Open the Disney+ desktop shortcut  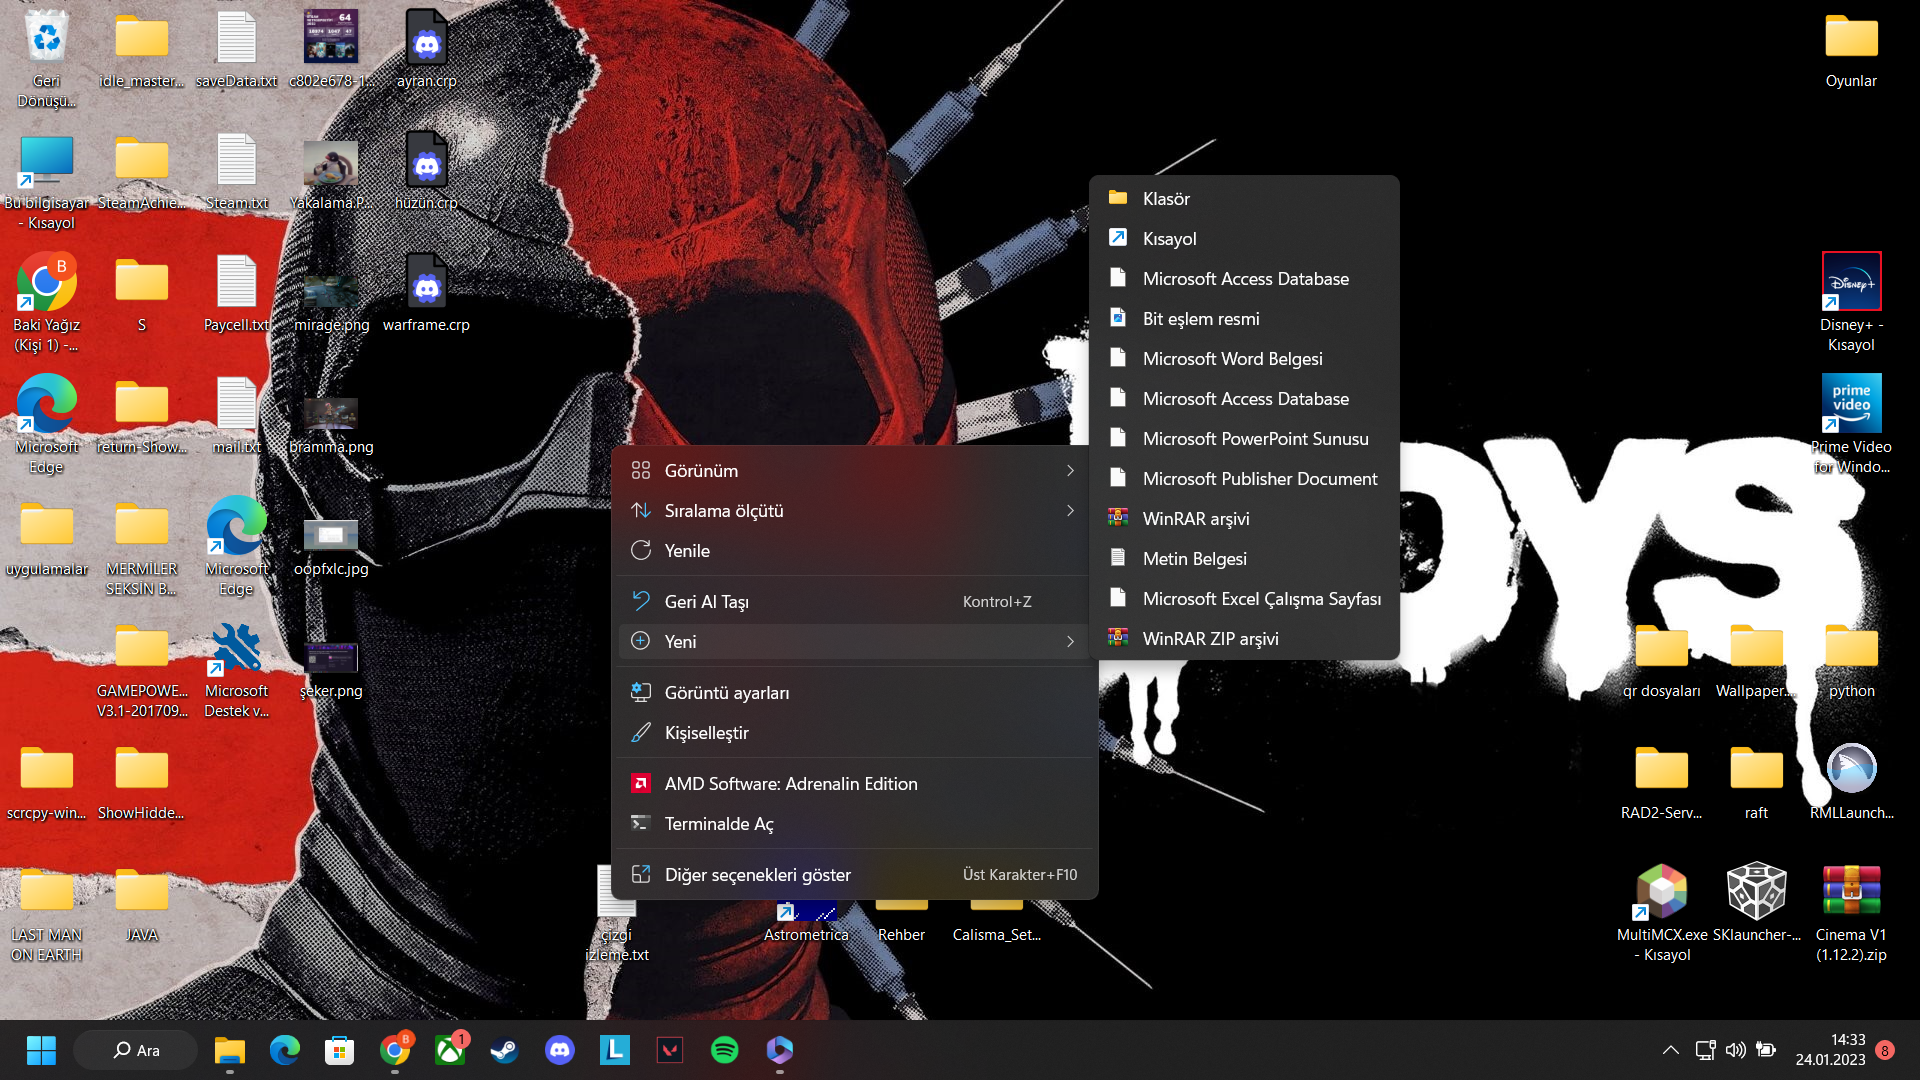[1850, 283]
